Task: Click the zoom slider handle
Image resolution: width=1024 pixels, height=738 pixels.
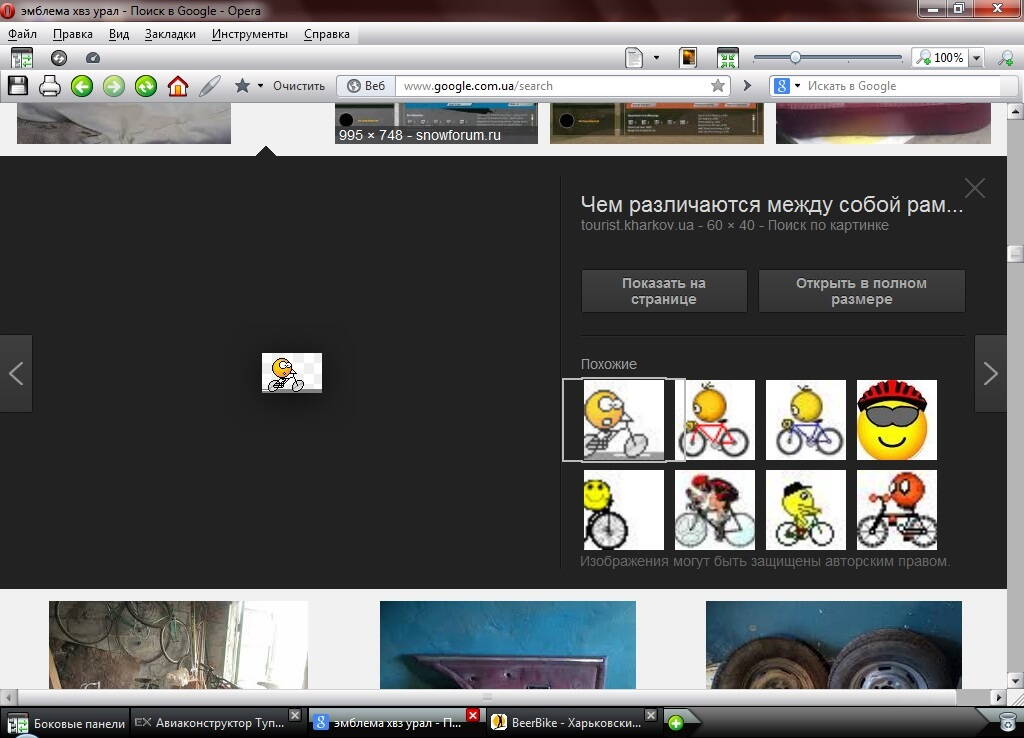Action: (x=795, y=58)
